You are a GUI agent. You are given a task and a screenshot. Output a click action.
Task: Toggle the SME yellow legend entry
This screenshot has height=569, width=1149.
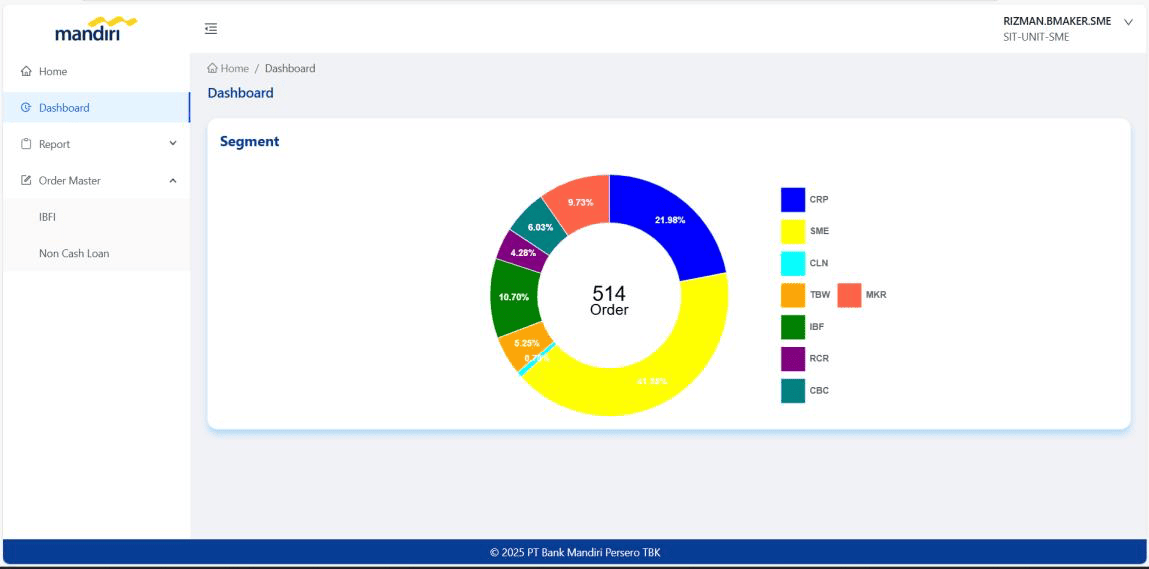(805, 231)
